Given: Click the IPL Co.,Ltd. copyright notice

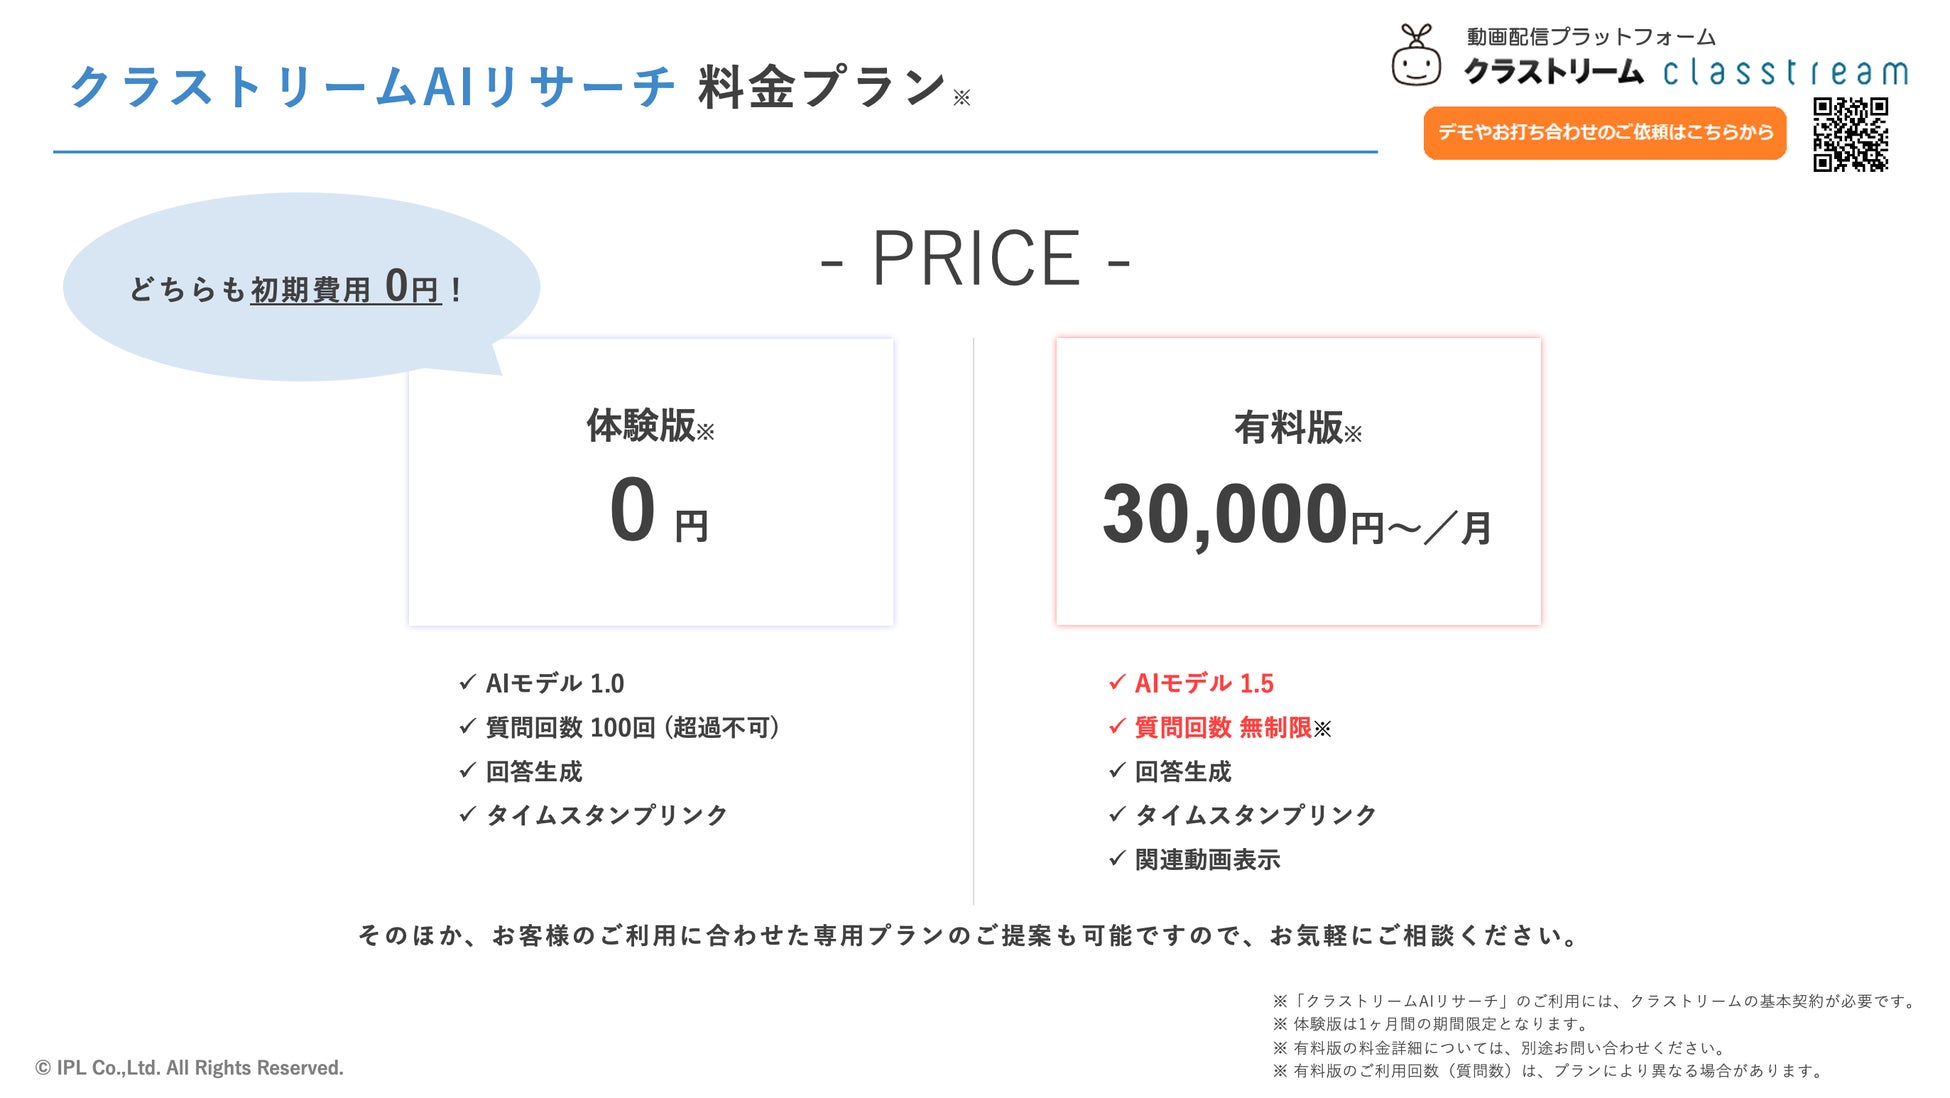Looking at the screenshot, I should pyautogui.click(x=190, y=1068).
